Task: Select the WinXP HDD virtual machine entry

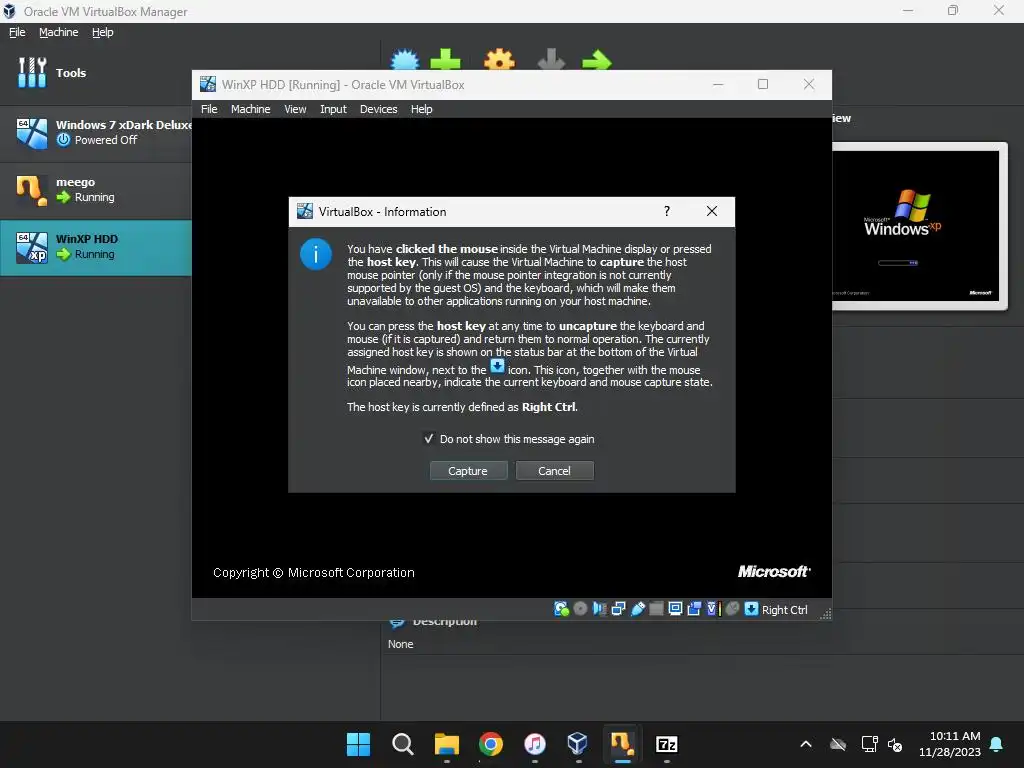Action: pos(95,247)
